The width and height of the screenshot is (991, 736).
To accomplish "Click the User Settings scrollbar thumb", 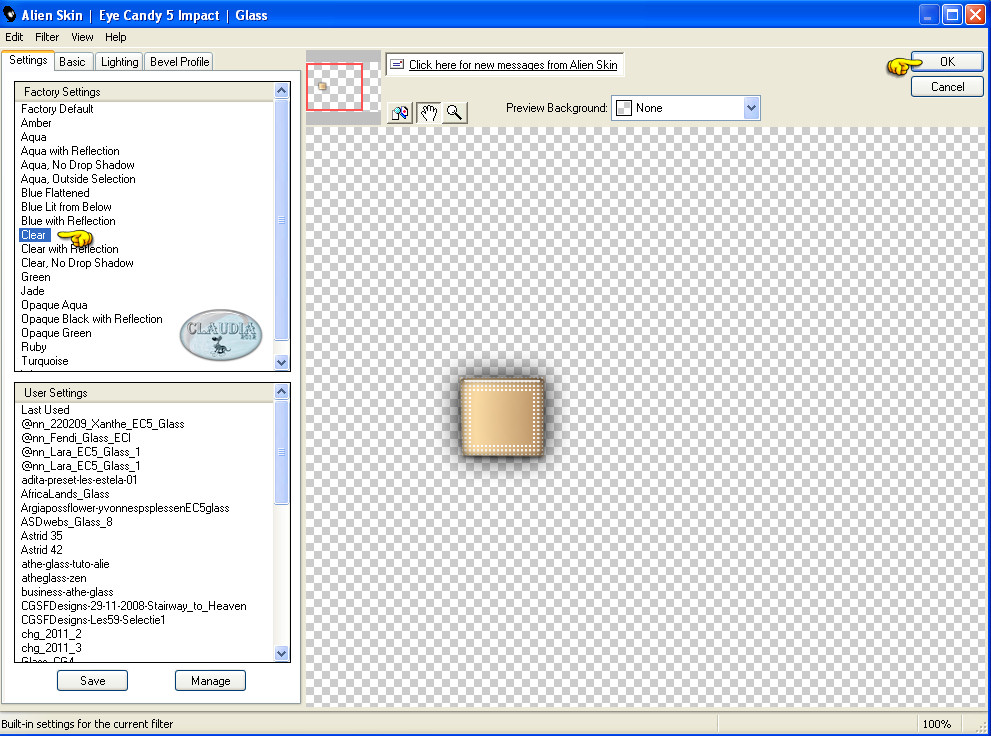I will coord(282,452).
